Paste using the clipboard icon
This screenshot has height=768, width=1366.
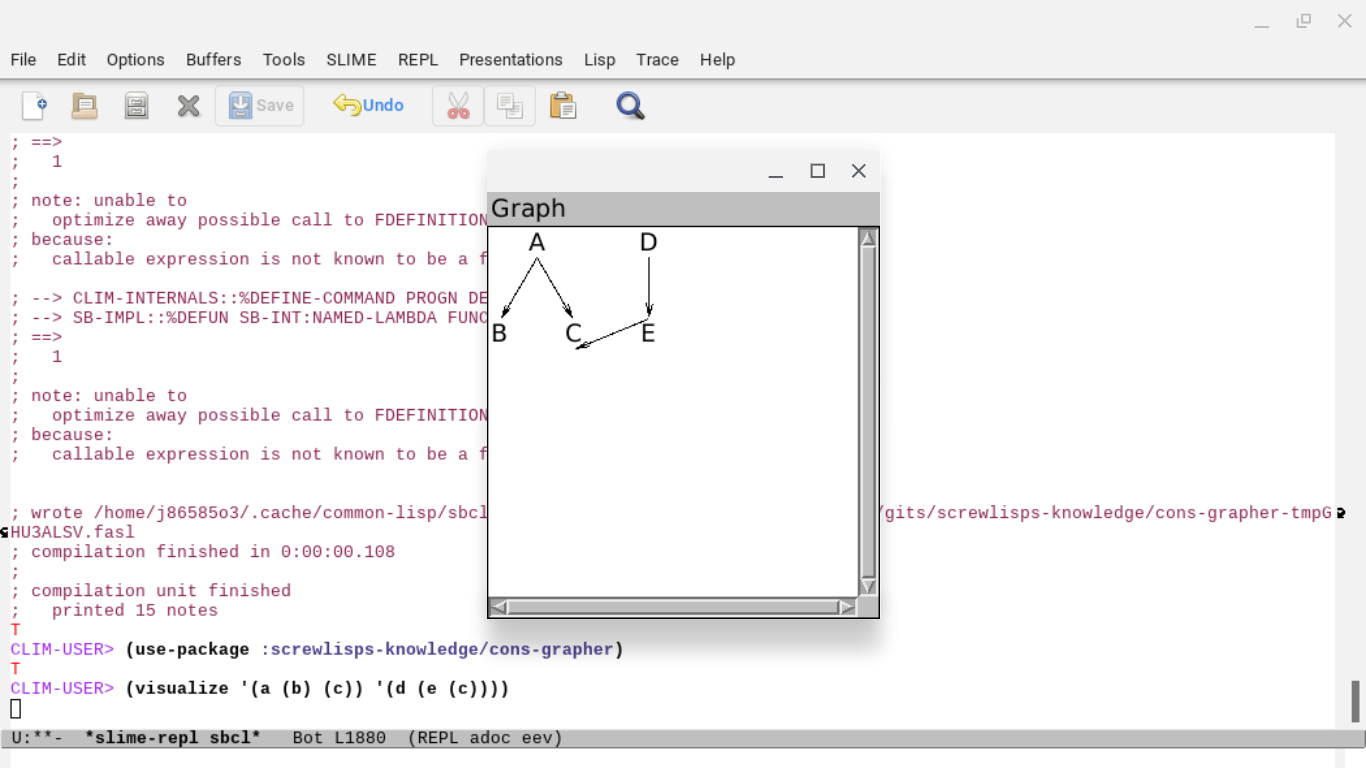[563, 106]
